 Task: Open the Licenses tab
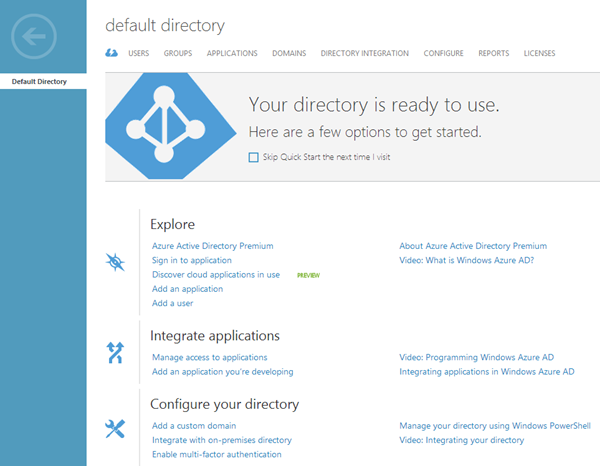pyautogui.click(x=539, y=53)
